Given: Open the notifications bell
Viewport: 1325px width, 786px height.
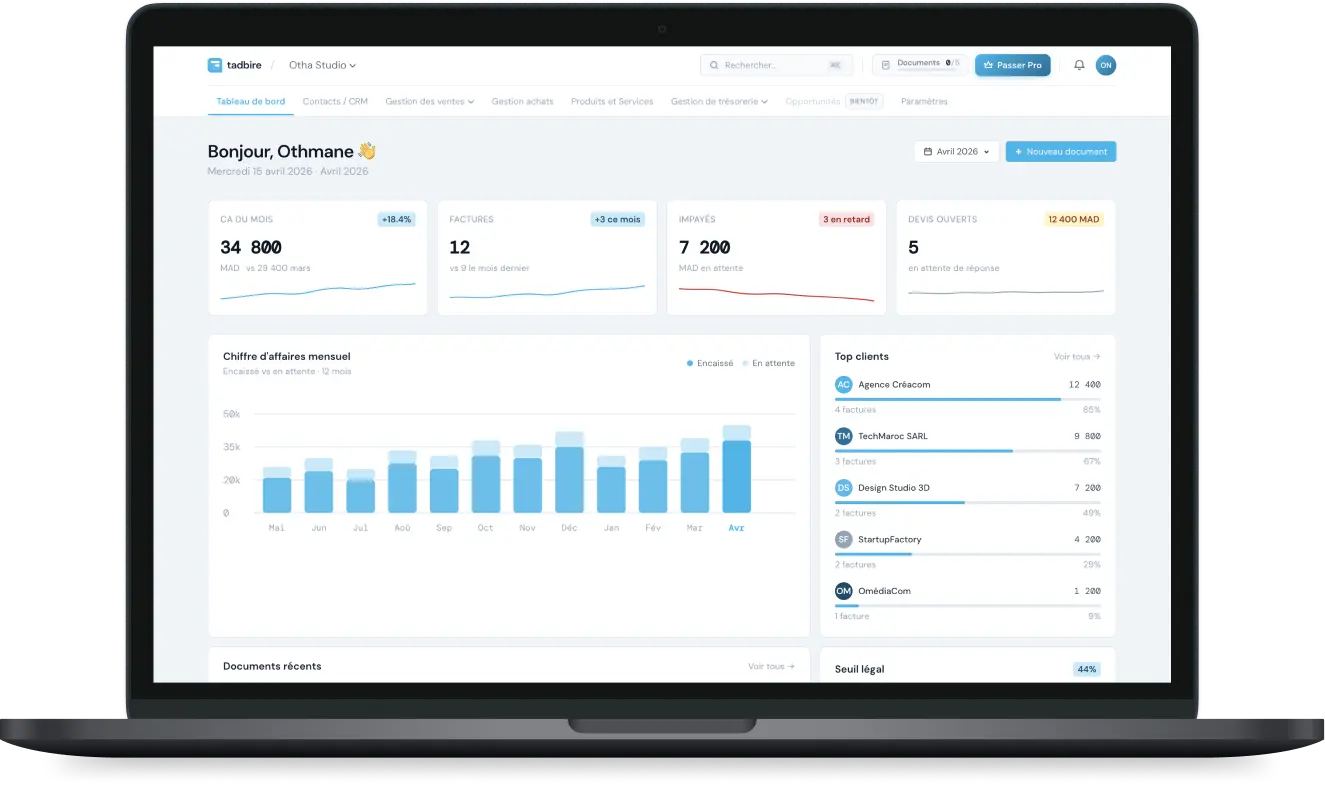Looking at the screenshot, I should coord(1079,65).
